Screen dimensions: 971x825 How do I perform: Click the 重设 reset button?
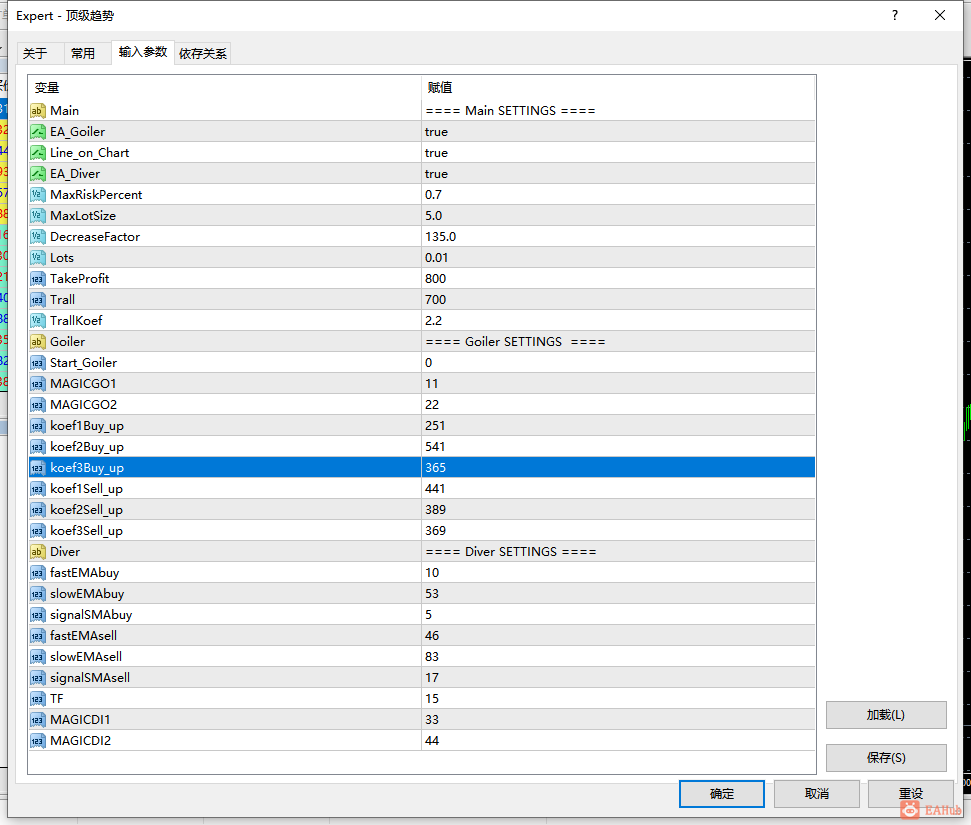tap(910, 793)
